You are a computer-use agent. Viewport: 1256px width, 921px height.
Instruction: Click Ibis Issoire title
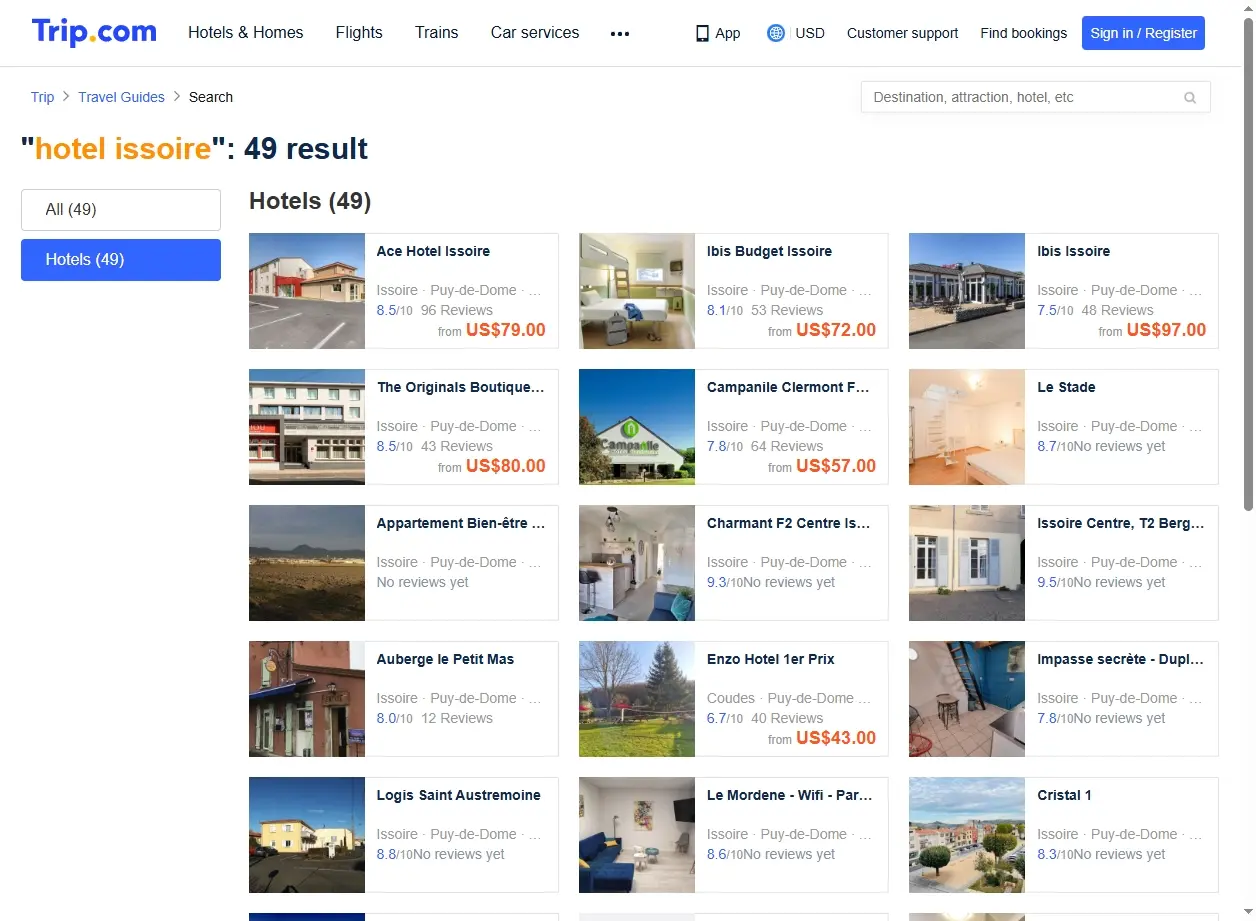coord(1073,251)
